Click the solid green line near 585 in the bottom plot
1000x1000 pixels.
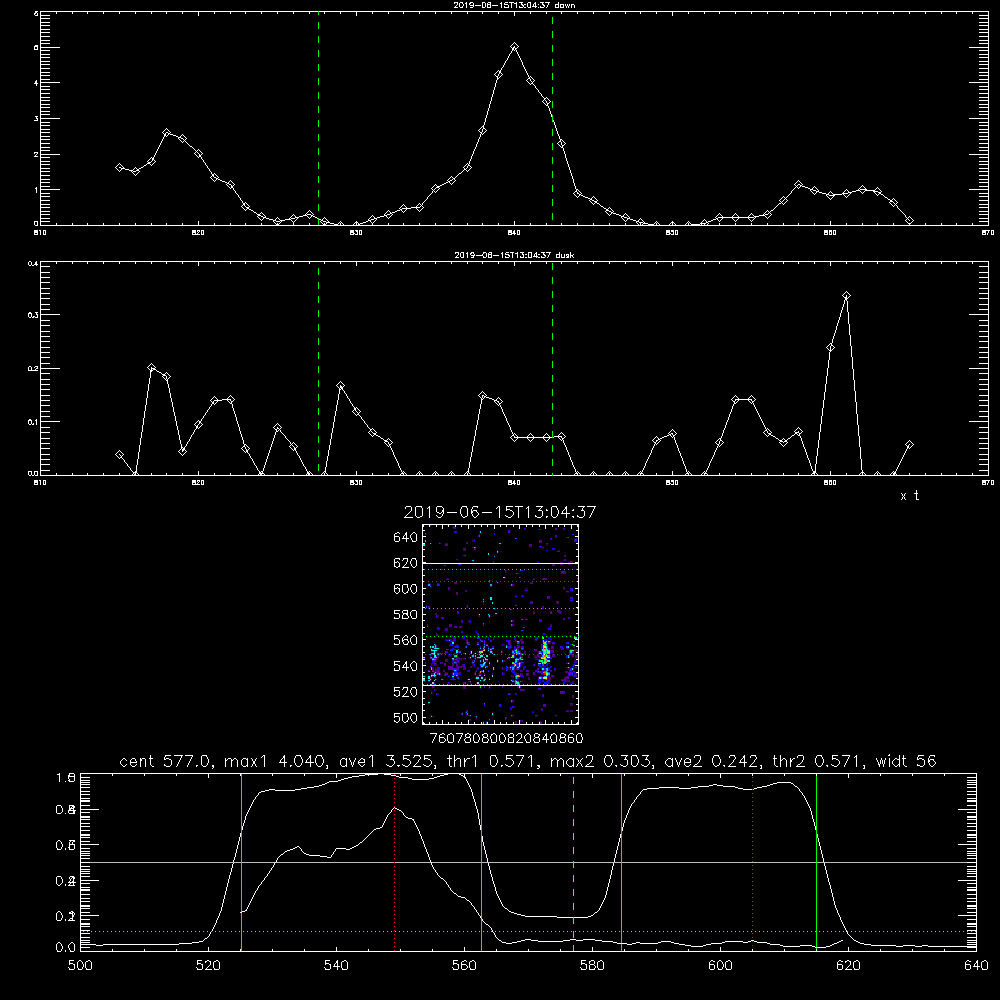[x=621, y=862]
